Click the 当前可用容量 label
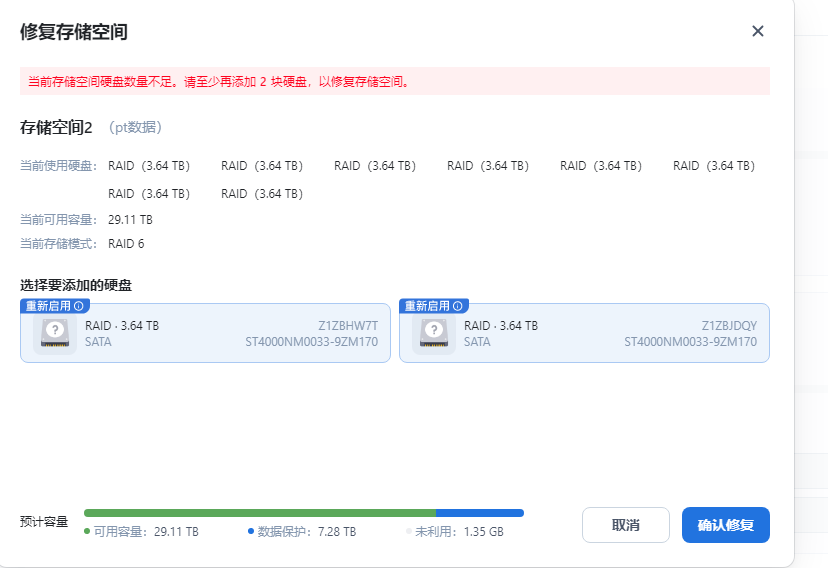The height and width of the screenshot is (568, 828). pos(59,220)
